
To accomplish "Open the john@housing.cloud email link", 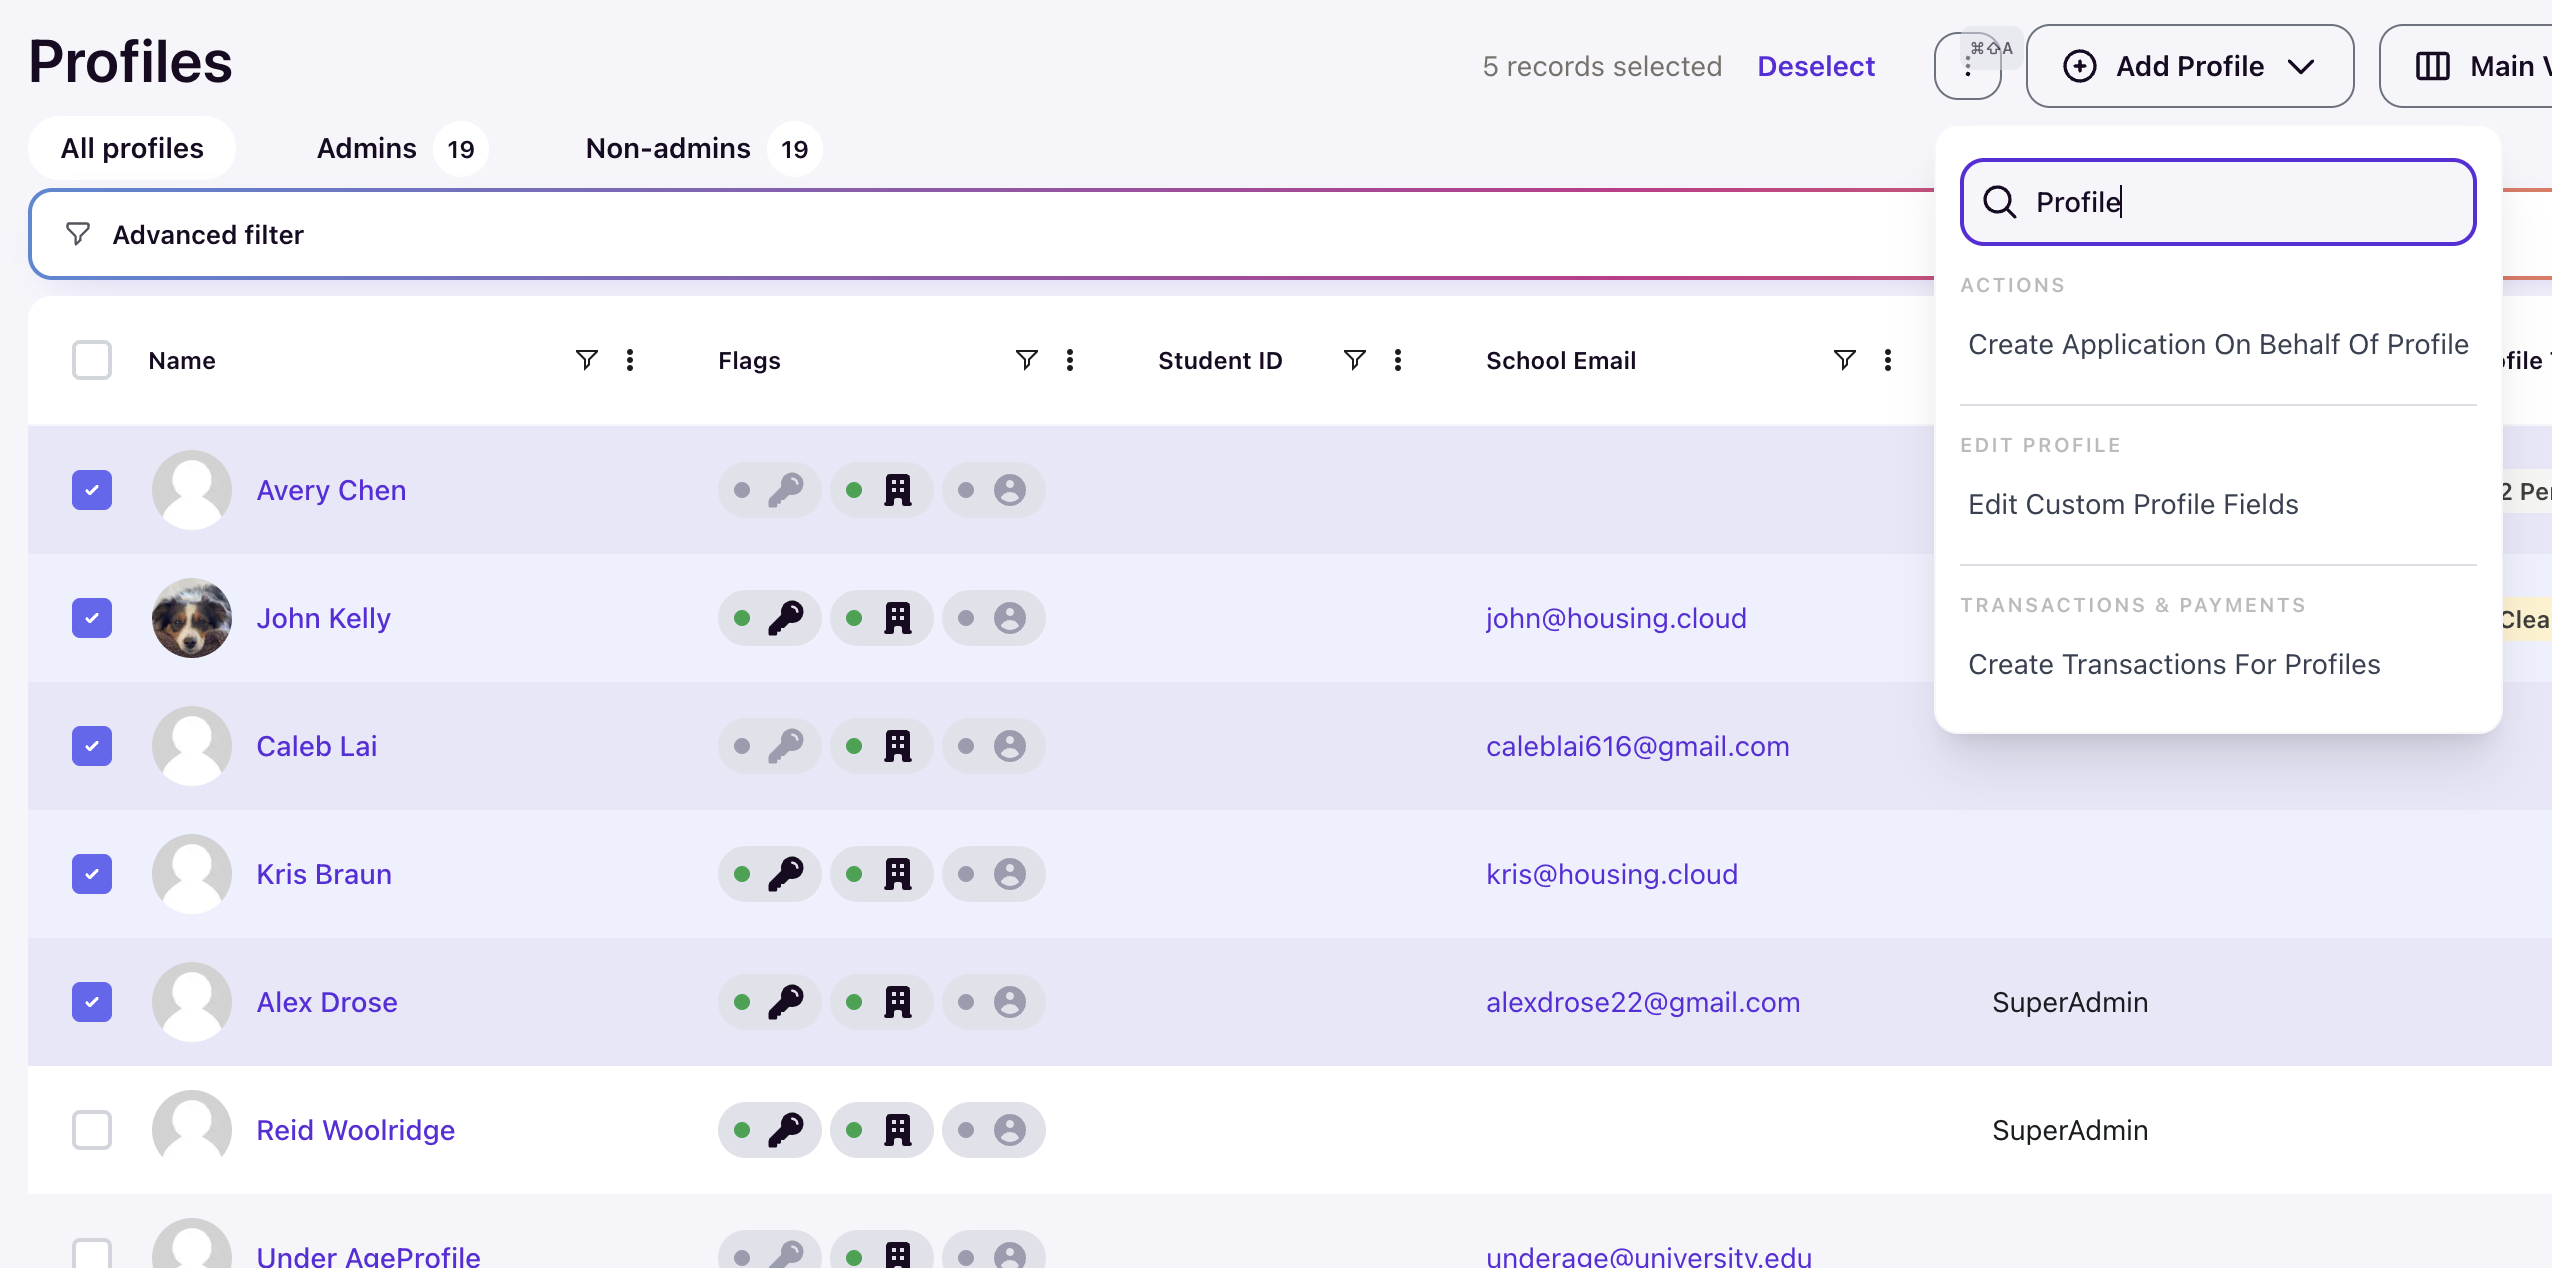I will coord(1616,618).
